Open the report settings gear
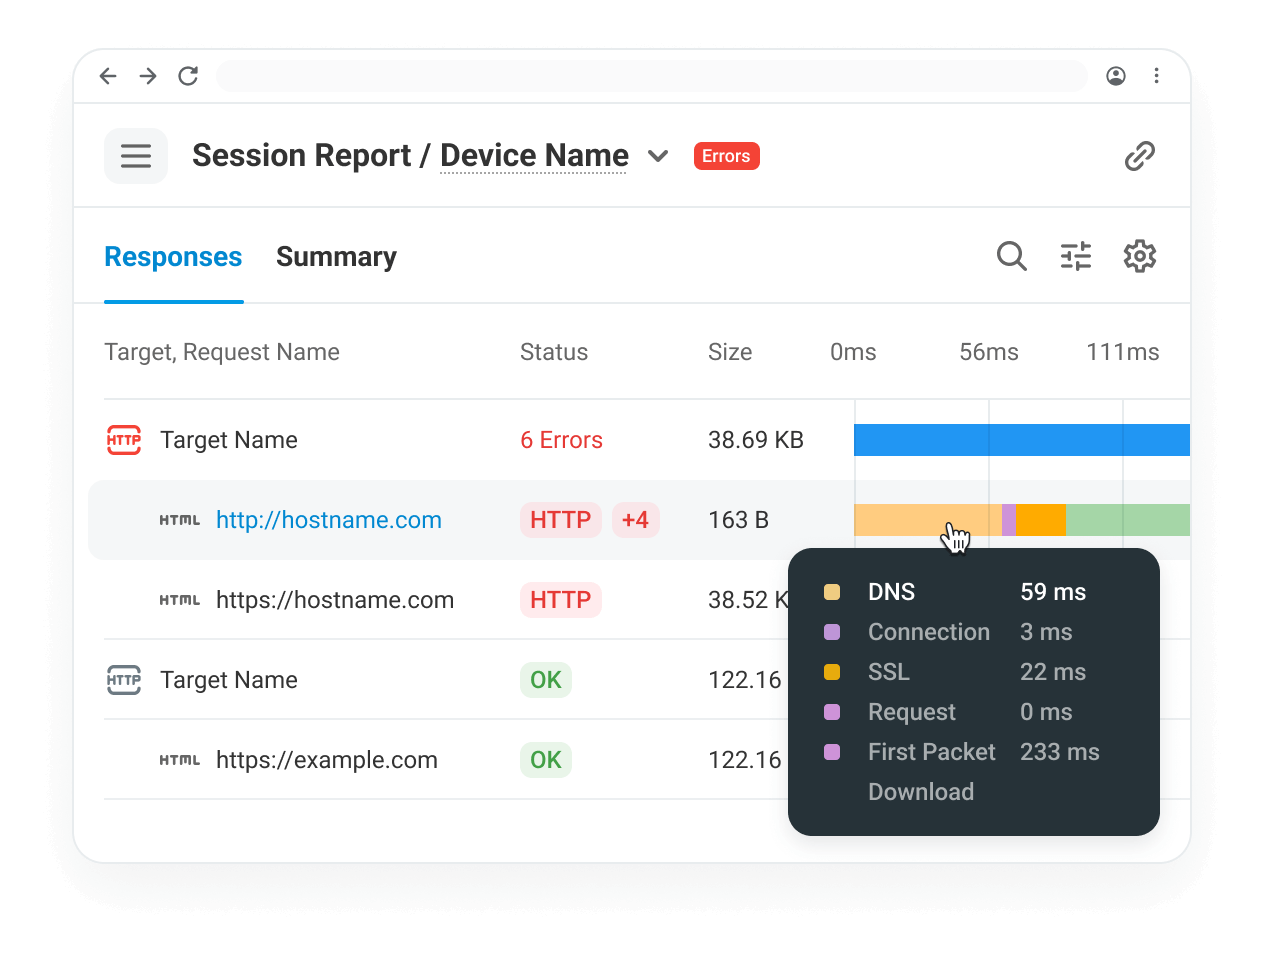Image resolution: width=1264 pixels, height=960 pixels. [1140, 256]
